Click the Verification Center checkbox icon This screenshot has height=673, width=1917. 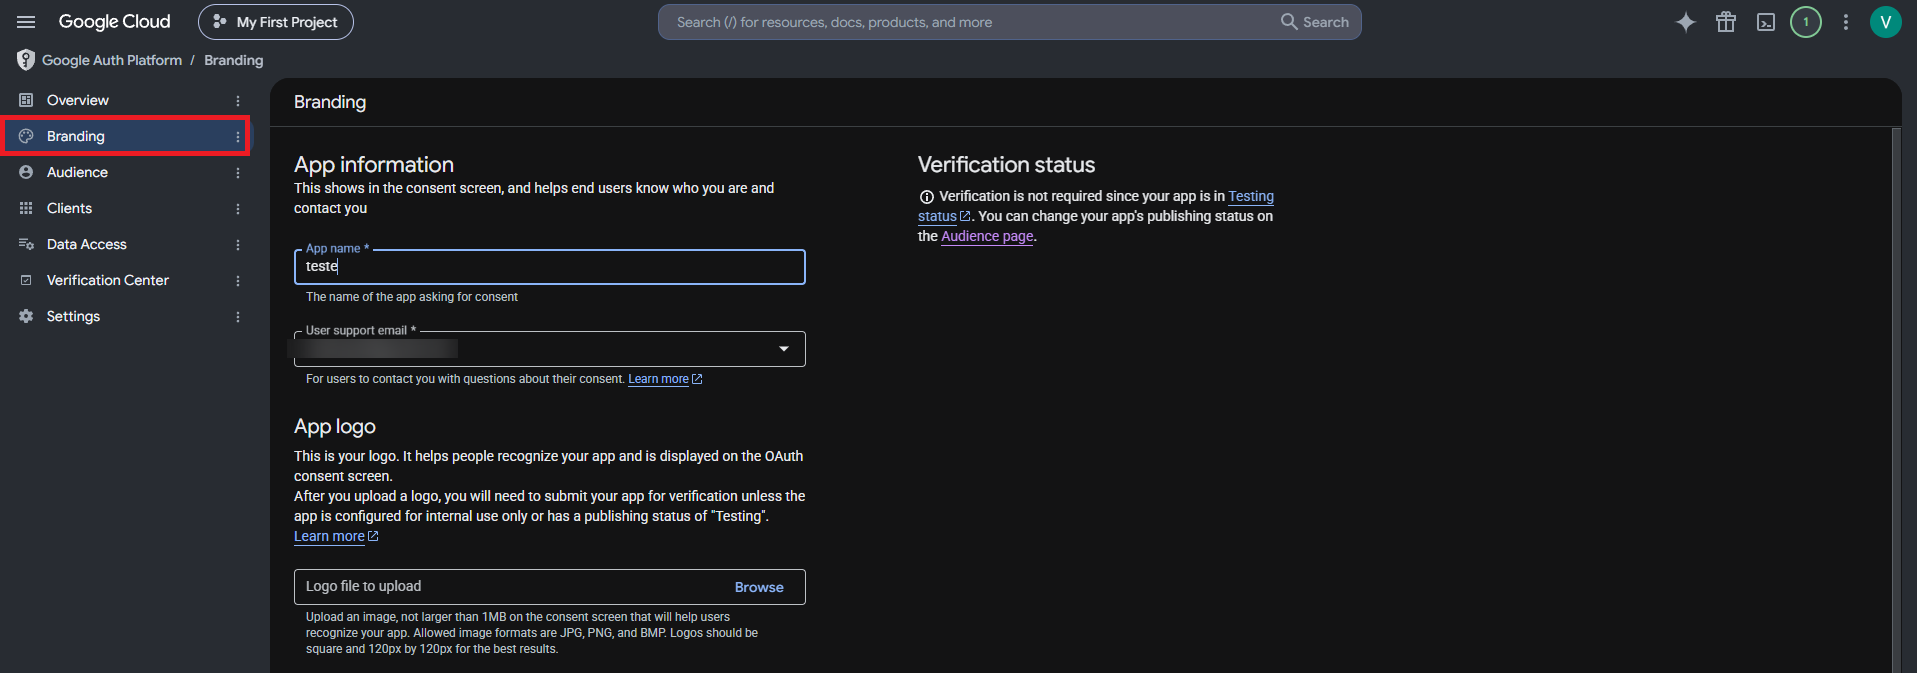[26, 280]
